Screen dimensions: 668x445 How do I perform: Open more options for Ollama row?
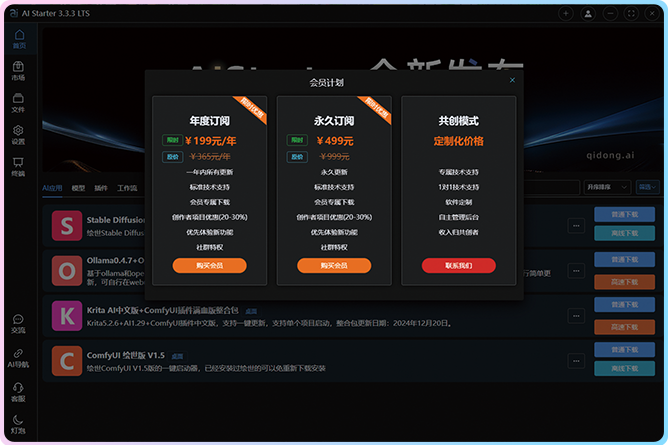pos(576,271)
